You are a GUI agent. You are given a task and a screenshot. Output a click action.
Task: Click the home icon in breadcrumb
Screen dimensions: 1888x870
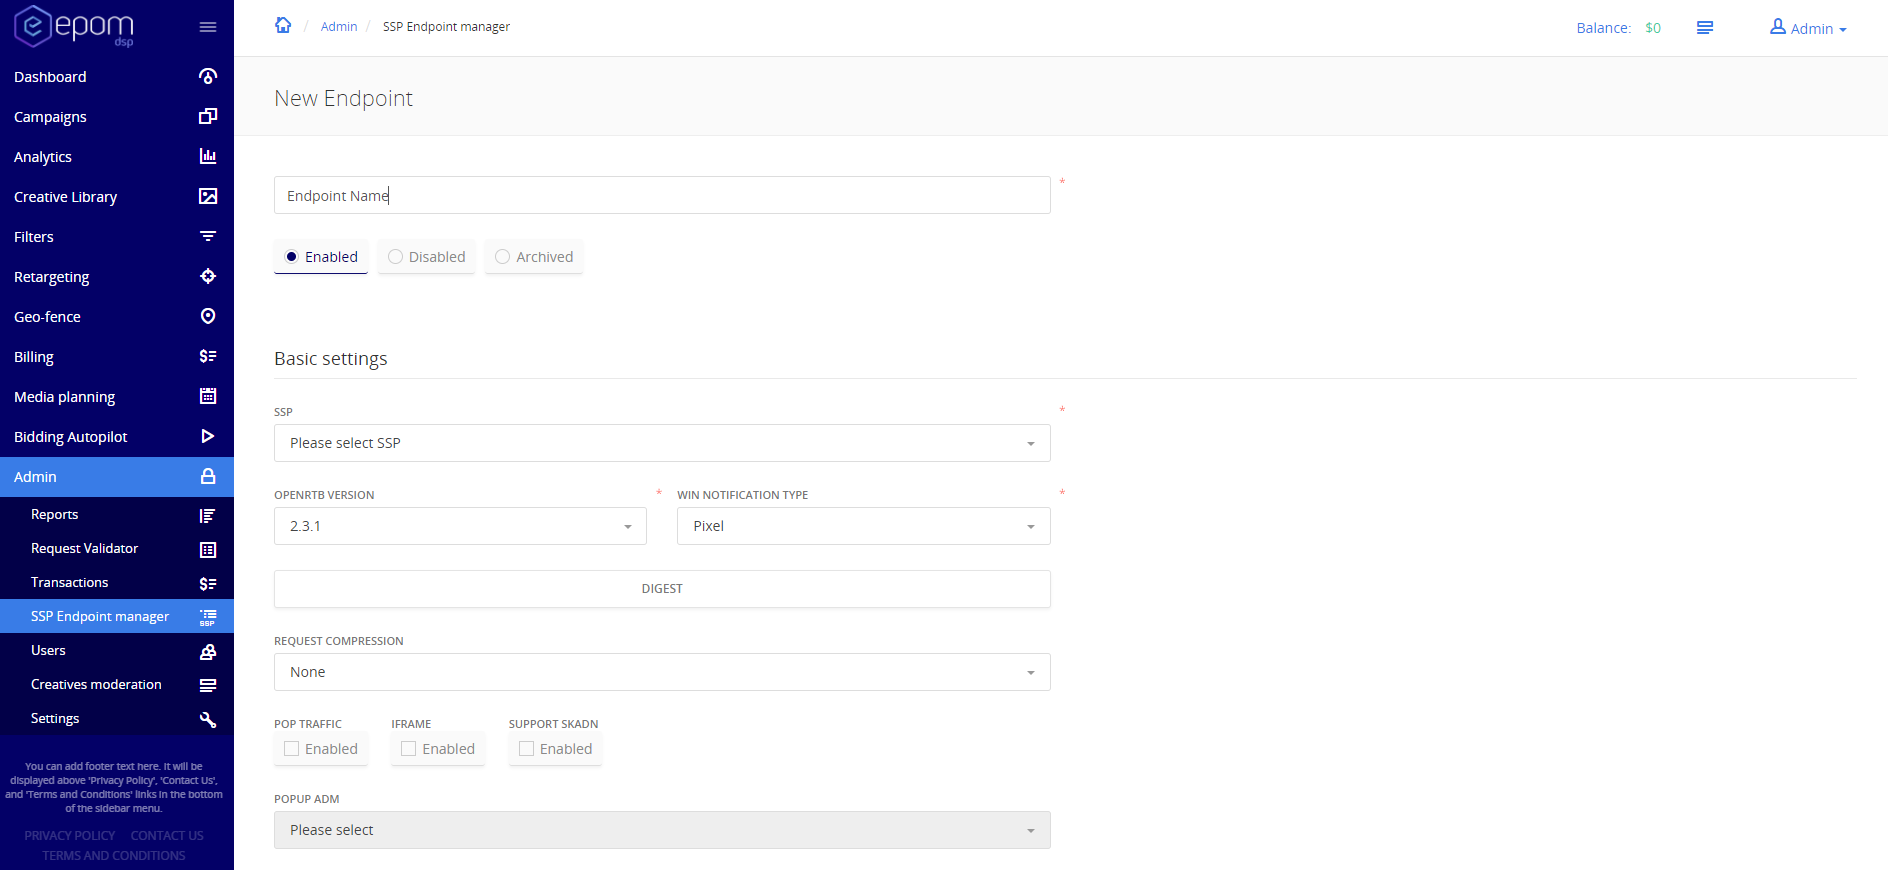[283, 25]
